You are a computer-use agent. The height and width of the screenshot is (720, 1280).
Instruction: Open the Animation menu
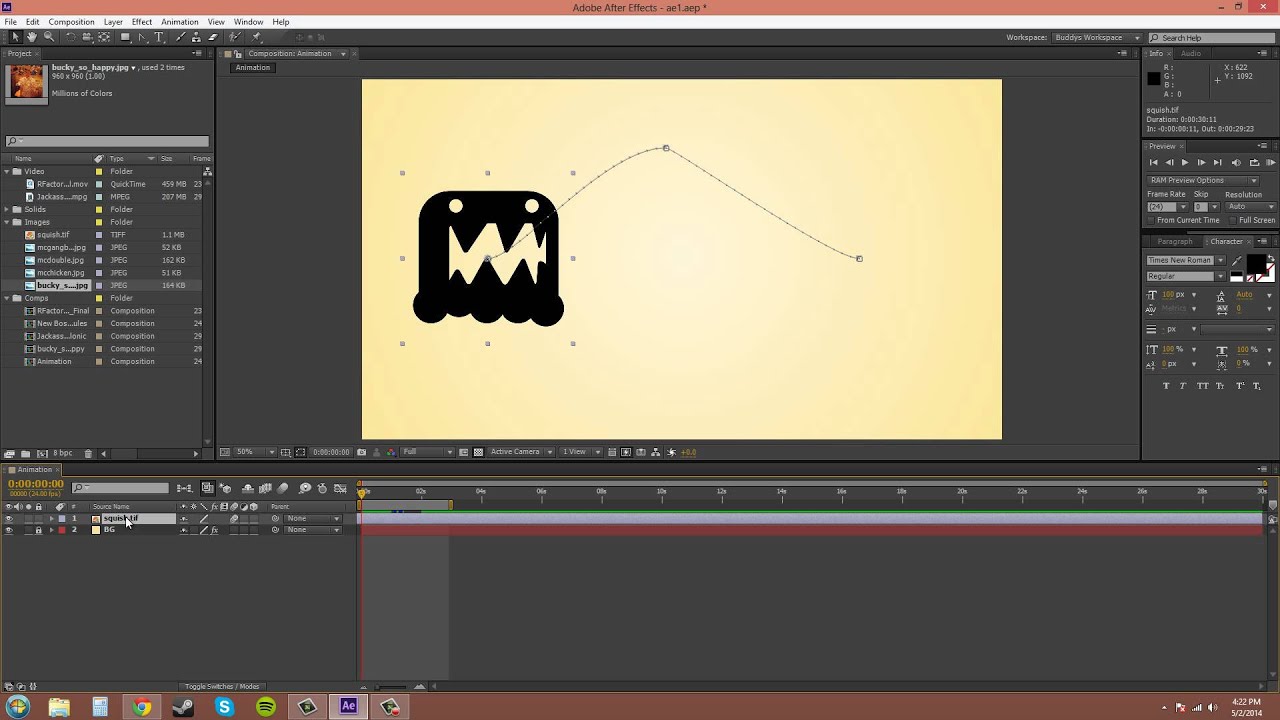180,22
